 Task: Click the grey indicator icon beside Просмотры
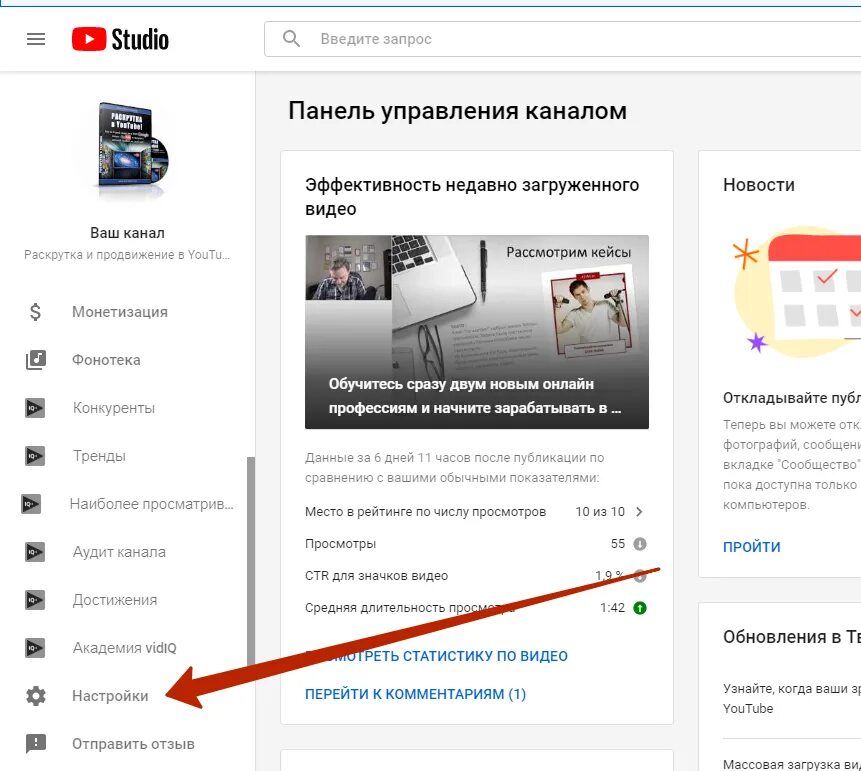[x=640, y=544]
